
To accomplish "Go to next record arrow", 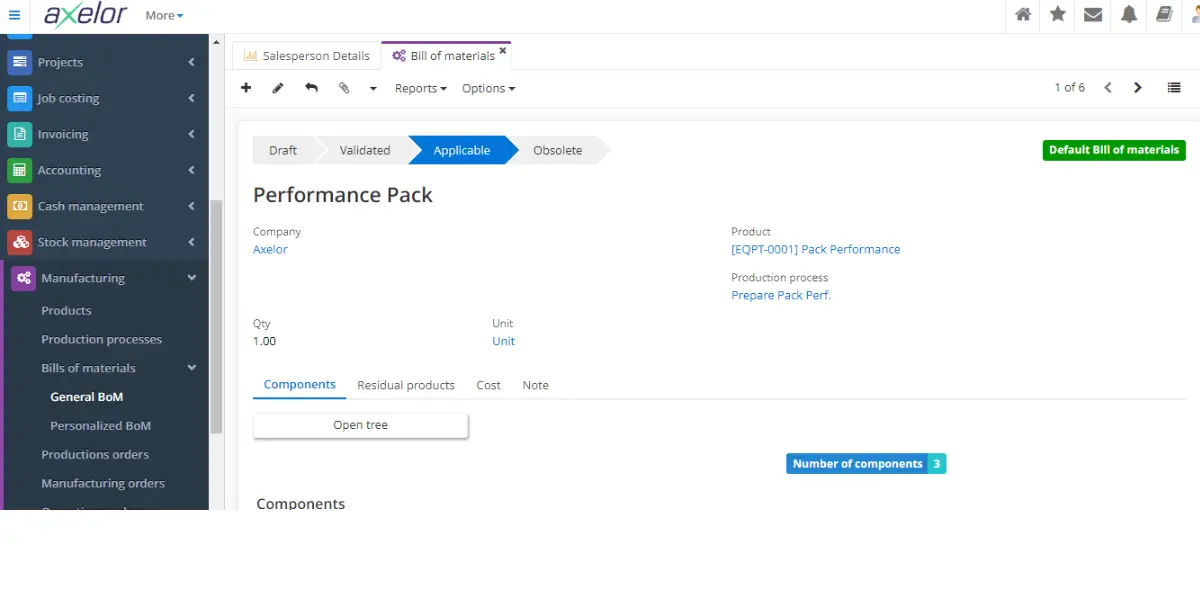I will coord(1138,88).
